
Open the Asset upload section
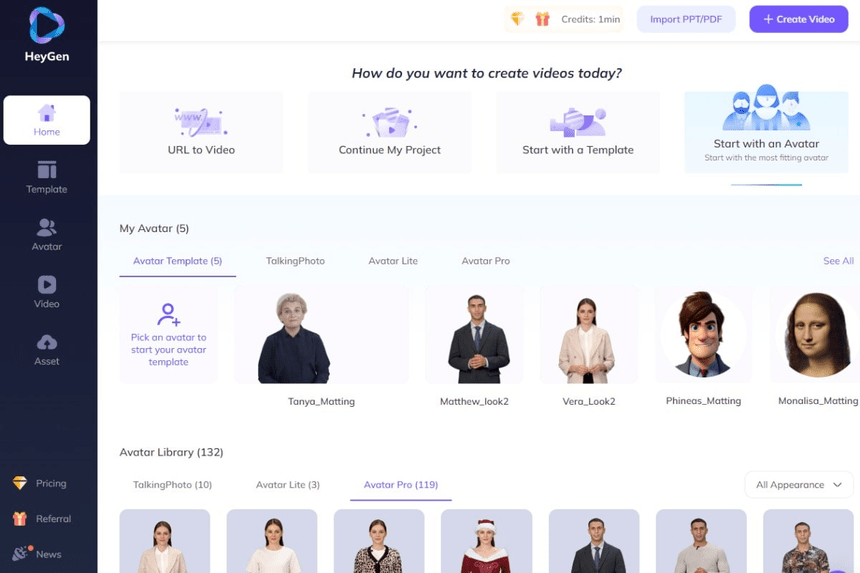47,350
